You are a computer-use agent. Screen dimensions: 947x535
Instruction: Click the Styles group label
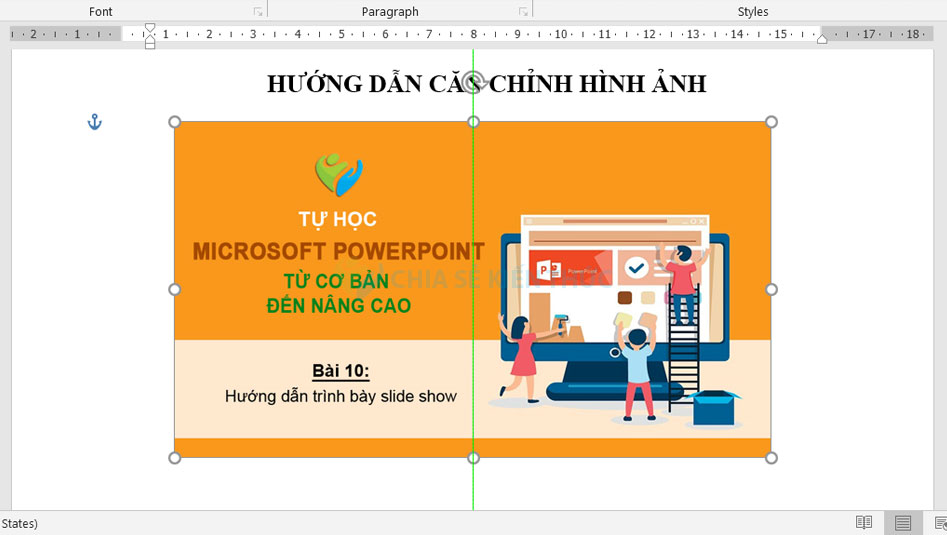[x=753, y=11]
